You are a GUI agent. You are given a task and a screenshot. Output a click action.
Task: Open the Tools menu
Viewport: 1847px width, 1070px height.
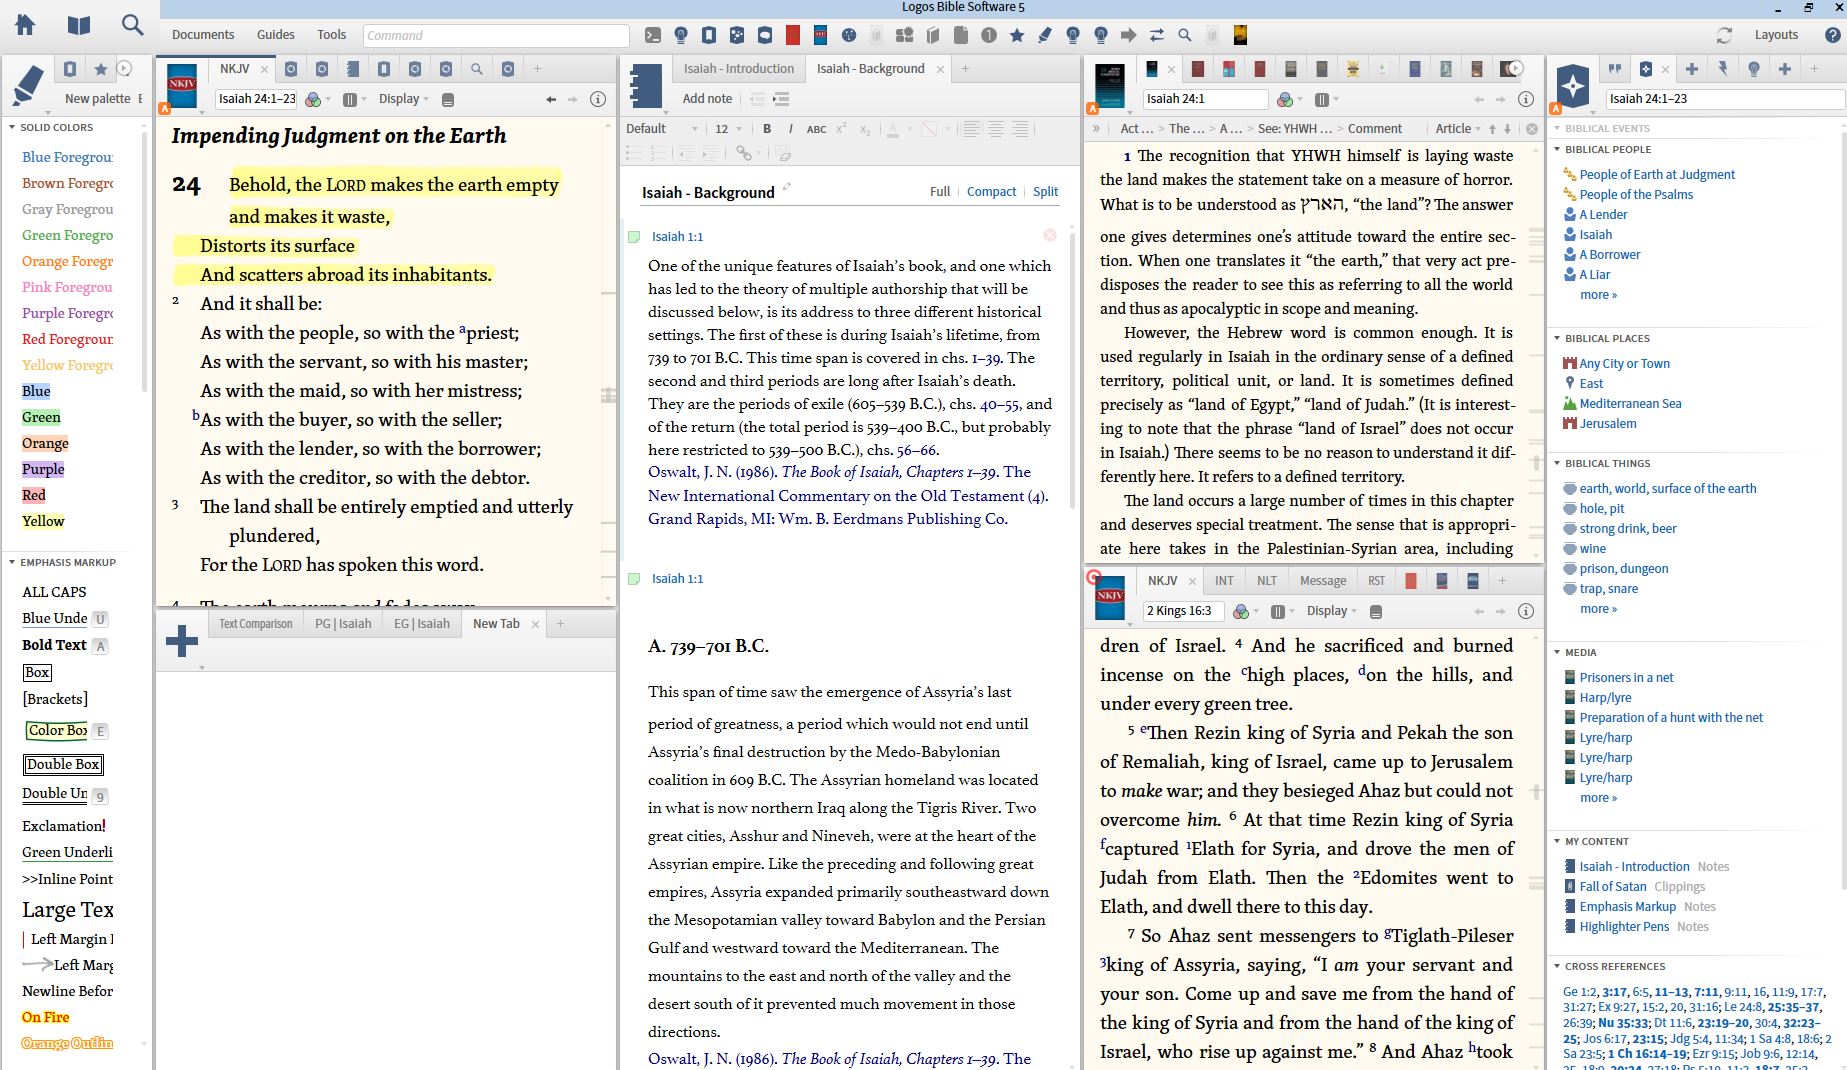332,35
